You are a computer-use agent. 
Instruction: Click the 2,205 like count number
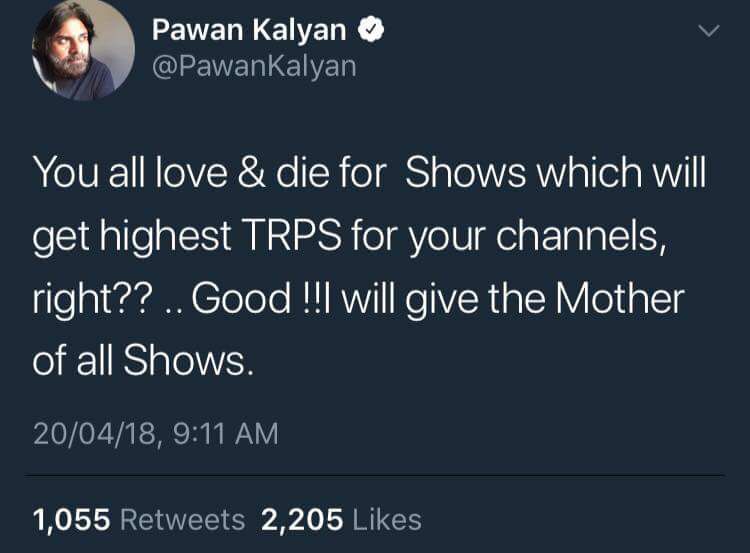302,519
